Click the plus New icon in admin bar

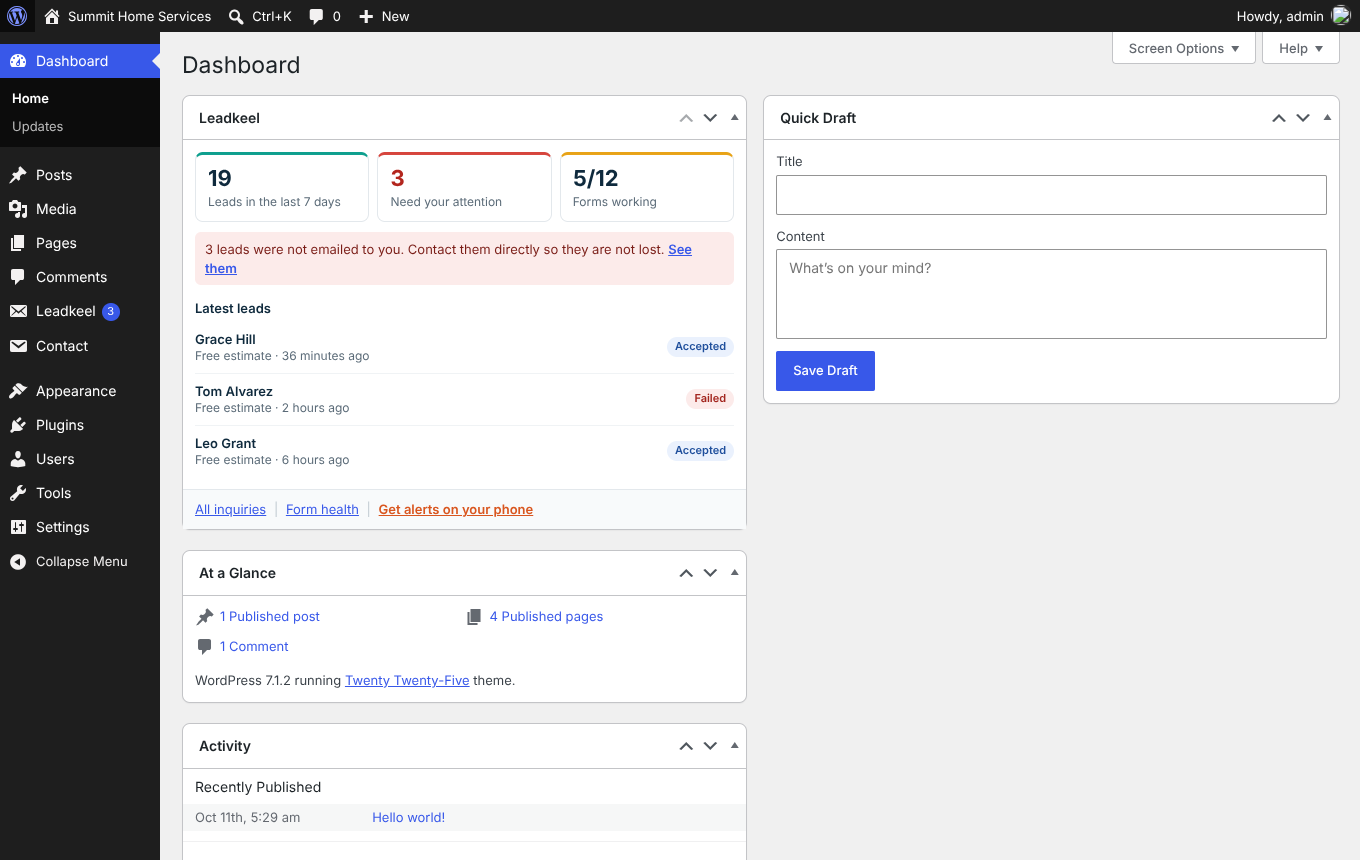pyautogui.click(x=366, y=16)
